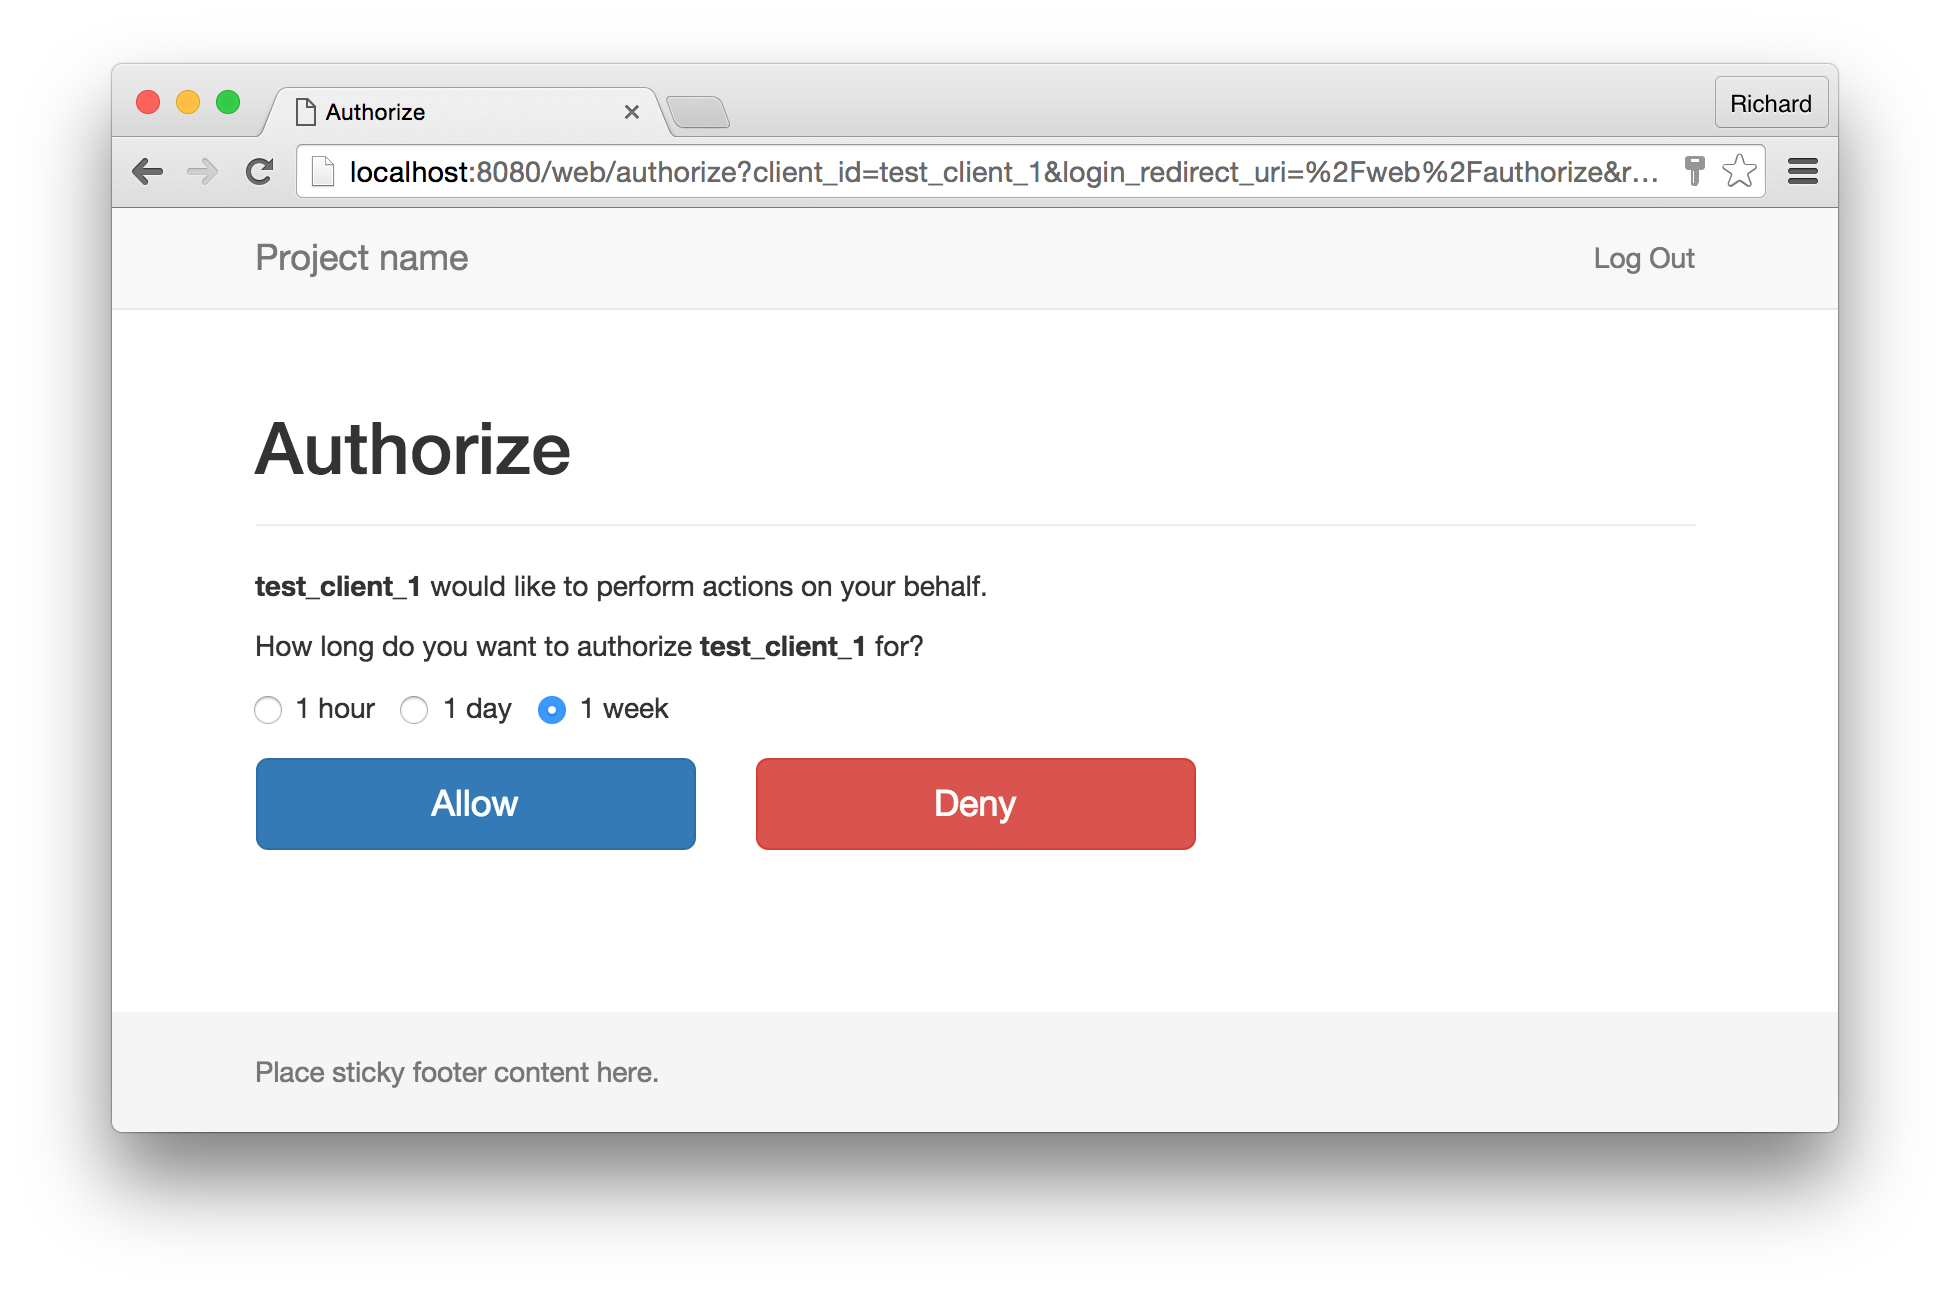Click the Project name header link
1950x1292 pixels.
362,258
